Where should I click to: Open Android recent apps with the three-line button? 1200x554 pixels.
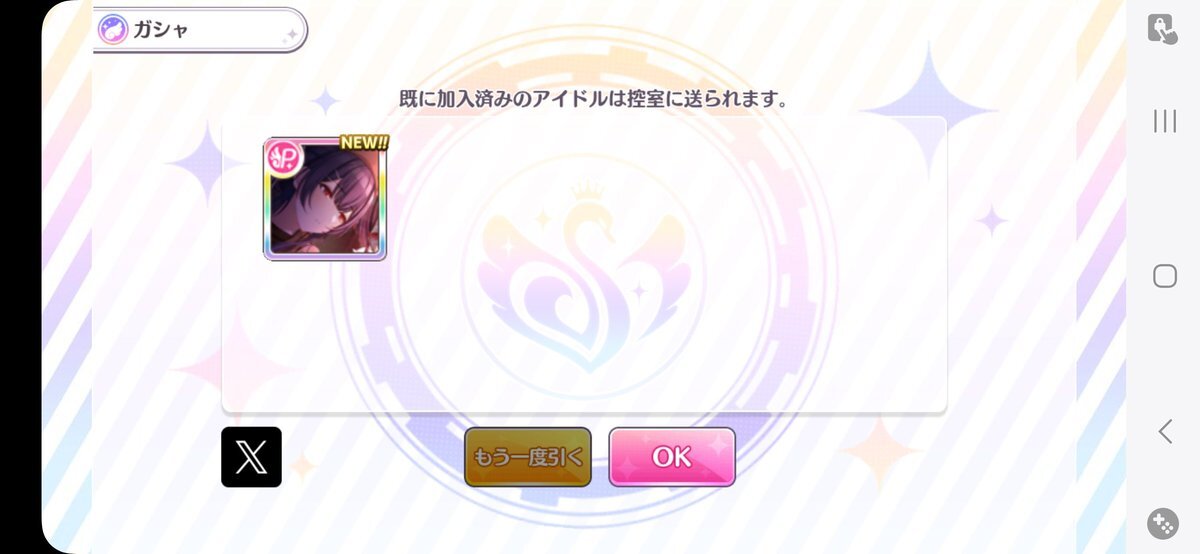[x=1165, y=121]
